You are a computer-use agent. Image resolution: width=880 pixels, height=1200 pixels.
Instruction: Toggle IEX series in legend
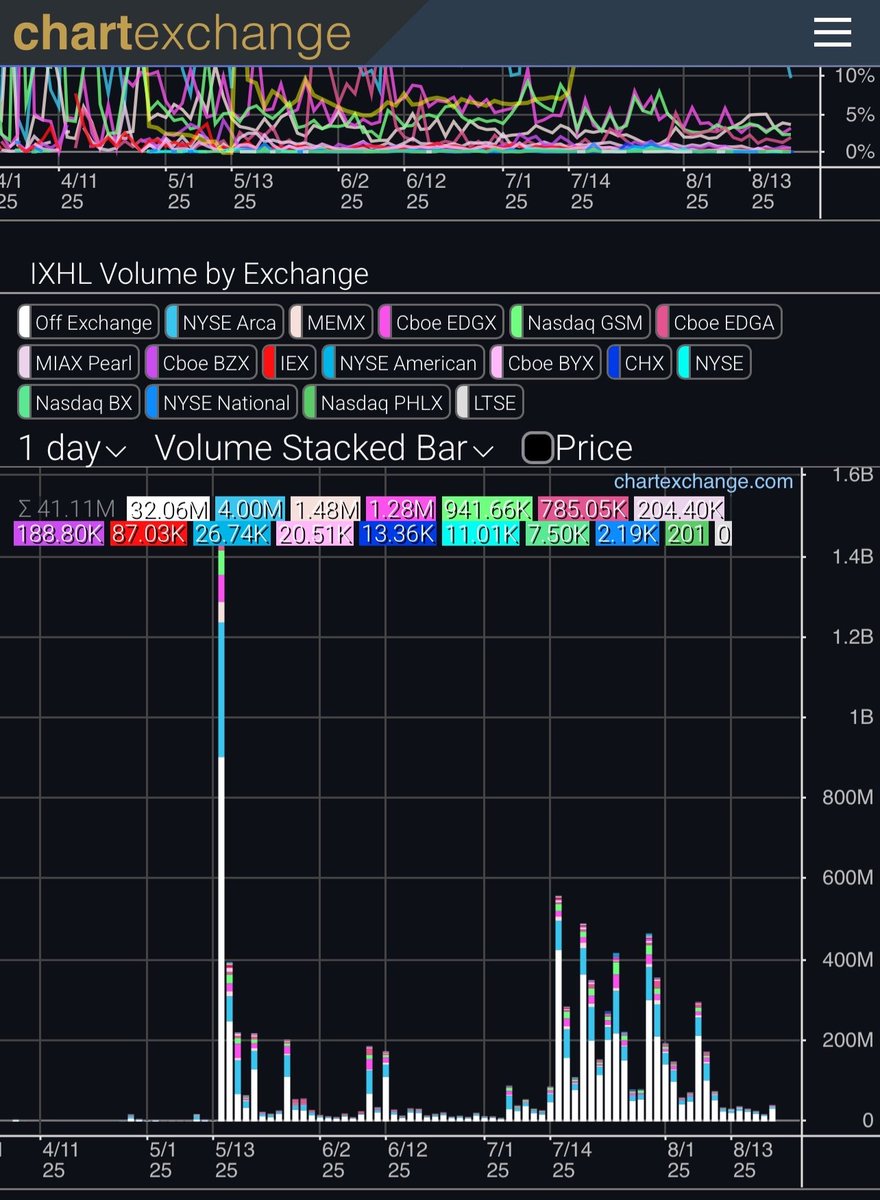(x=289, y=362)
